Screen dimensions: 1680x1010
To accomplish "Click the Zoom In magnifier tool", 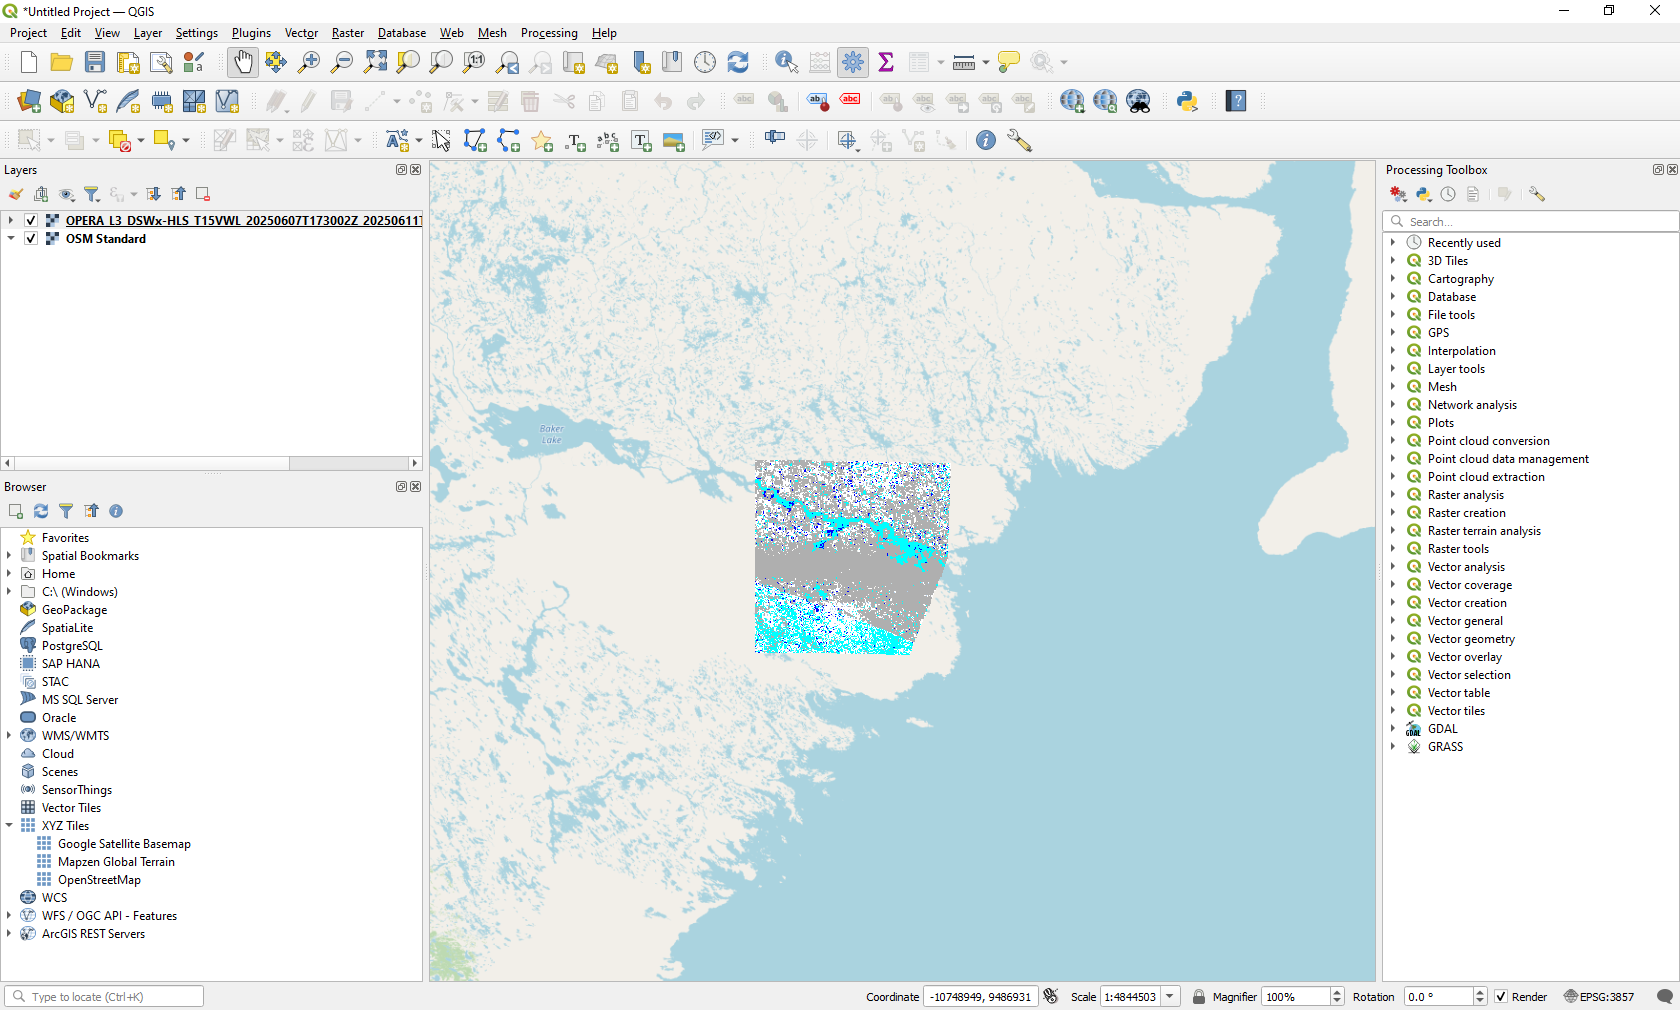I will click(x=309, y=62).
